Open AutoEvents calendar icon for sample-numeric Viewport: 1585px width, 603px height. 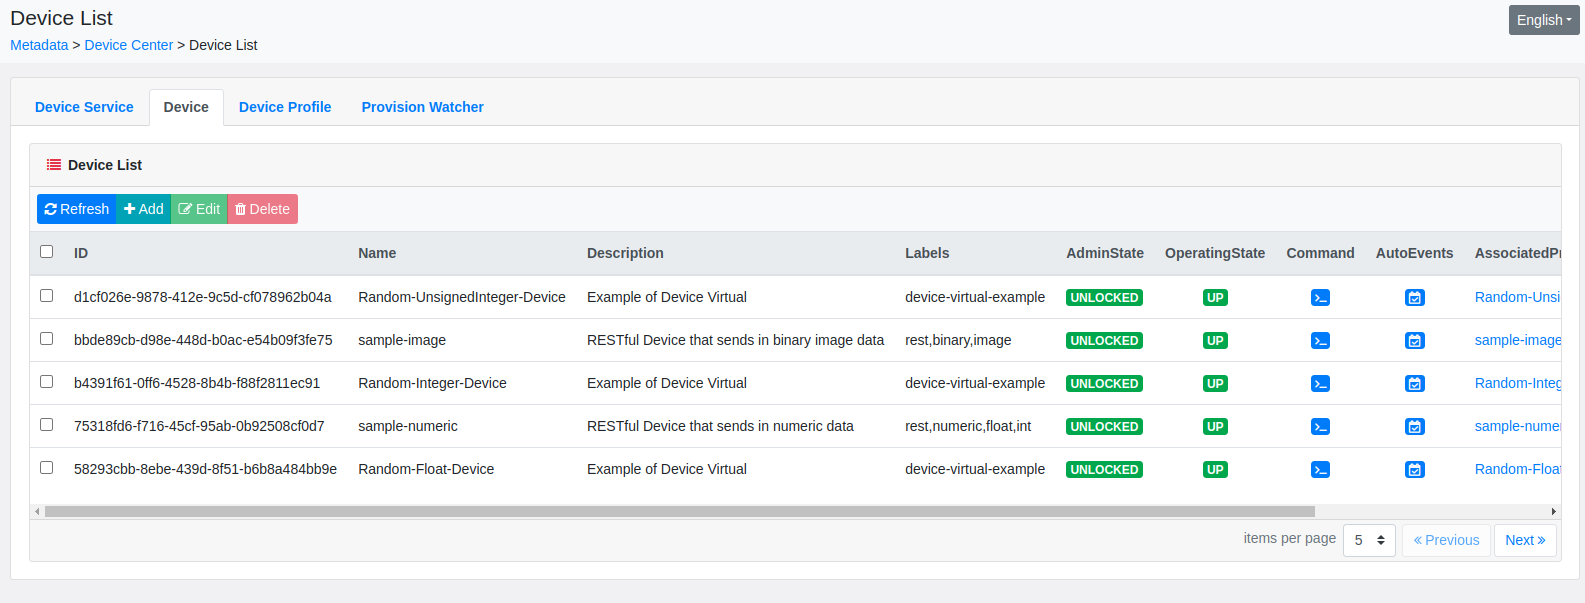tap(1414, 427)
